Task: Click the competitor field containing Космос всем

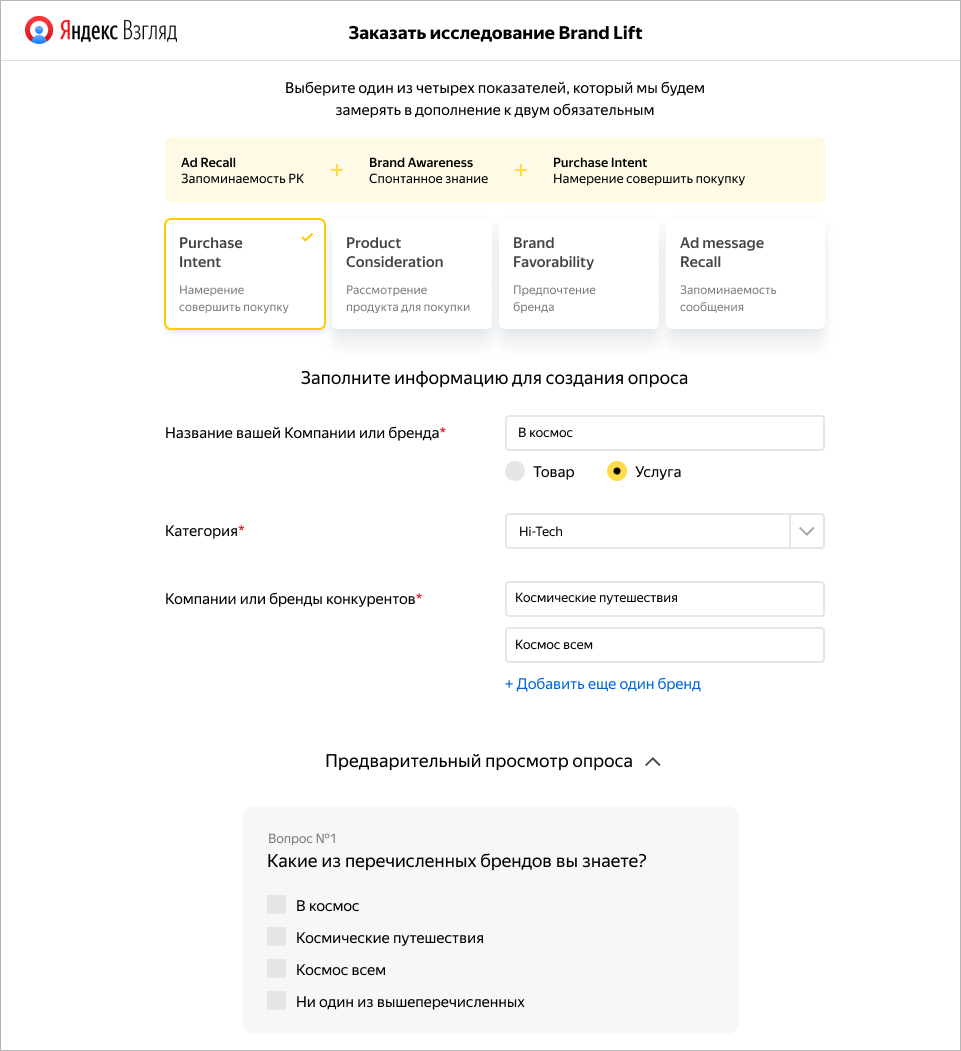Action: point(664,645)
